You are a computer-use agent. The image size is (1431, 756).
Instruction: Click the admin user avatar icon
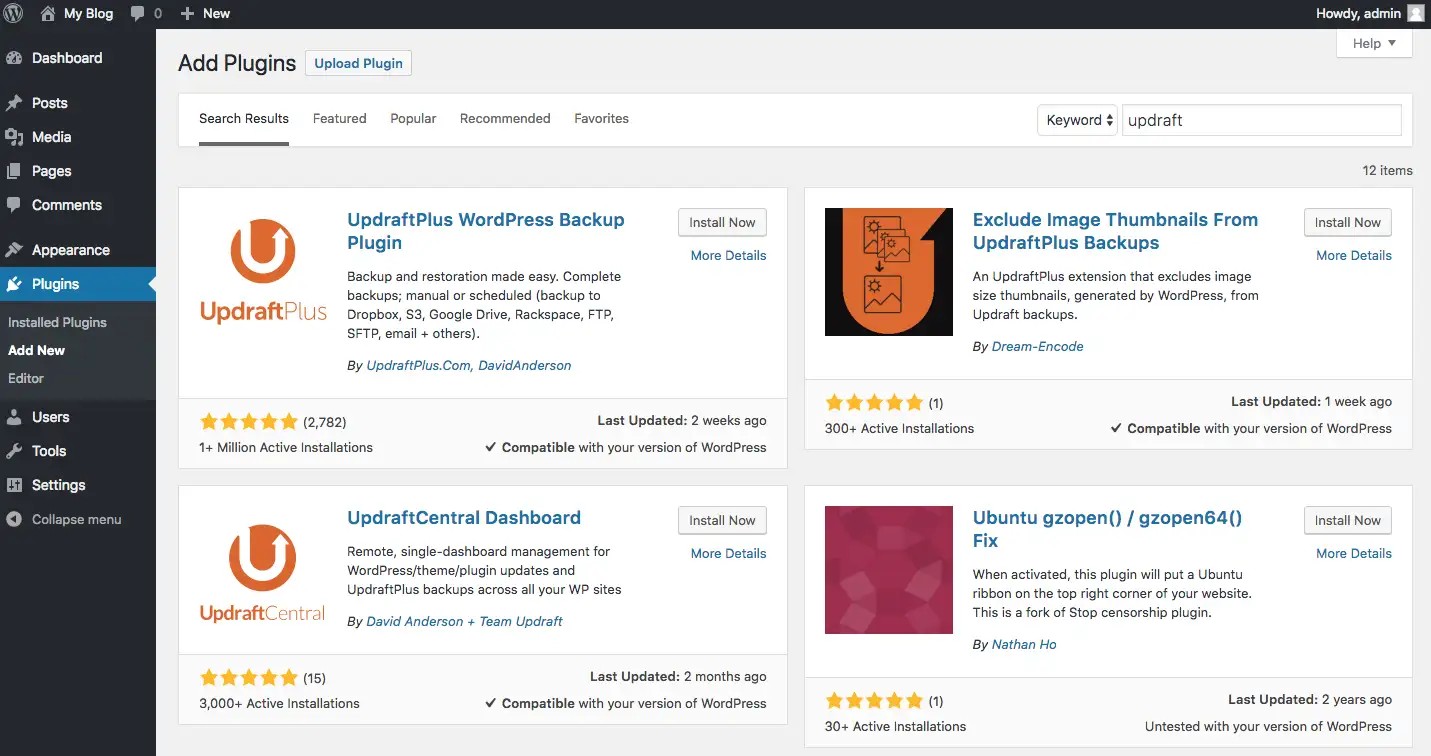click(x=1415, y=14)
